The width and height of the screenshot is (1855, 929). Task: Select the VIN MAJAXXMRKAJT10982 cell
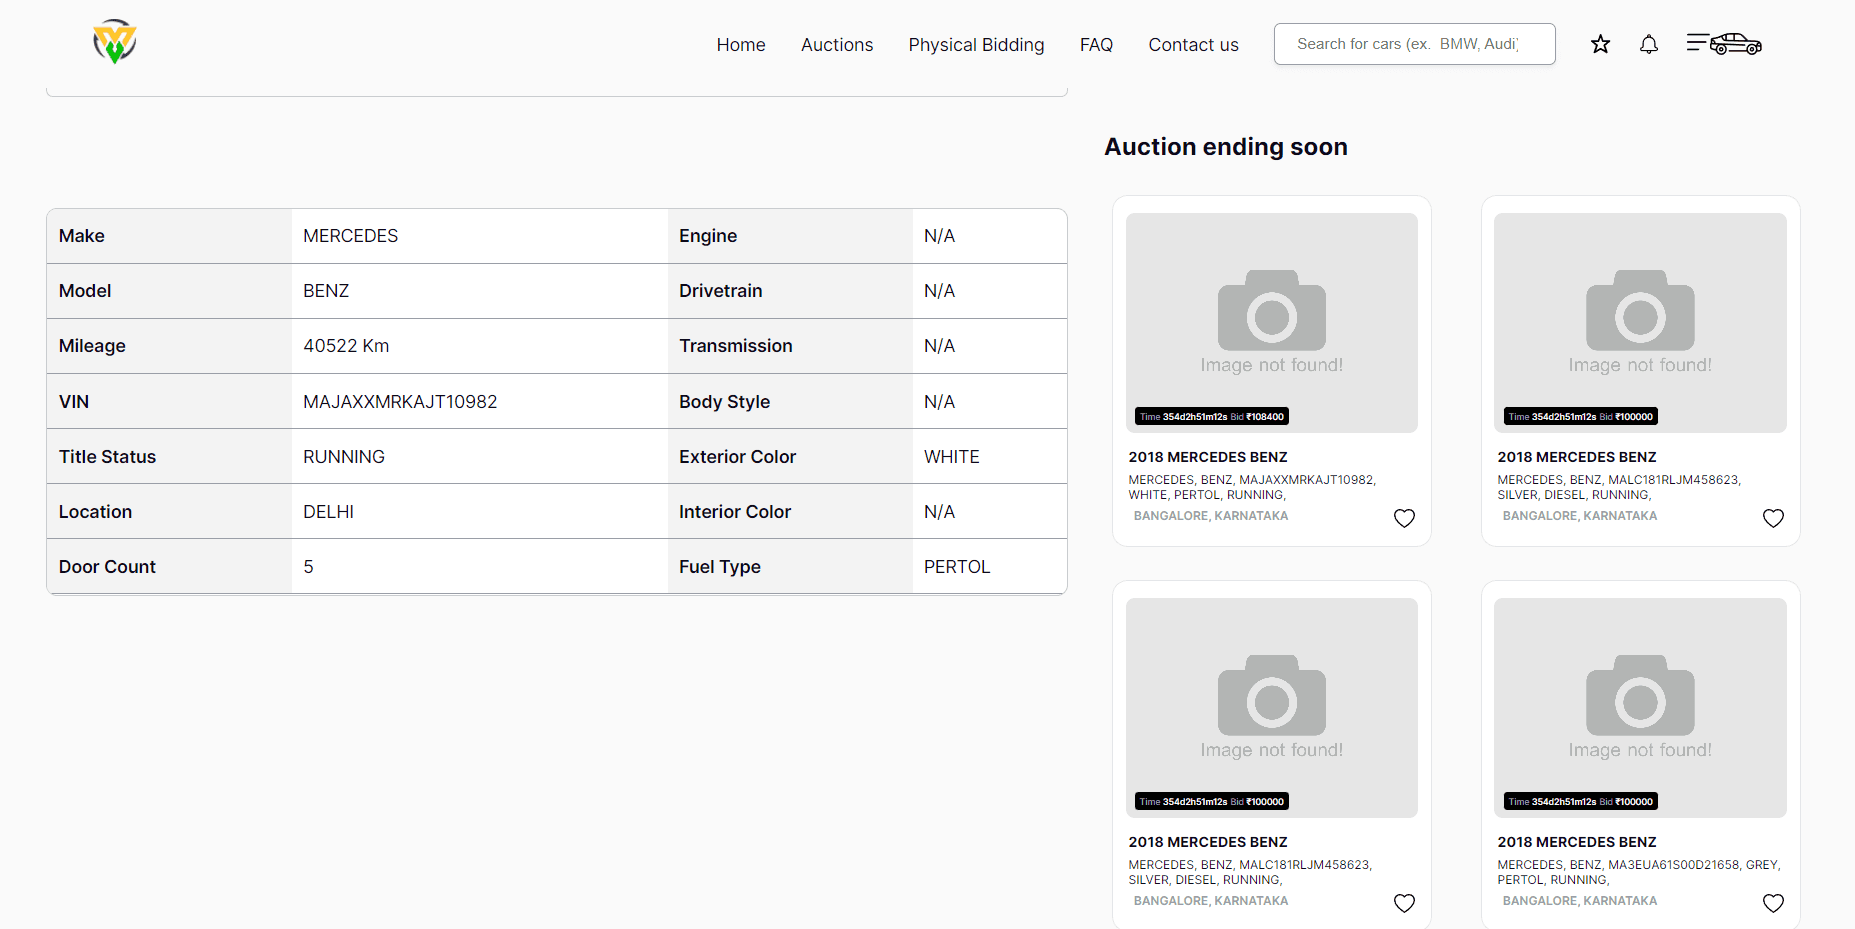(400, 401)
